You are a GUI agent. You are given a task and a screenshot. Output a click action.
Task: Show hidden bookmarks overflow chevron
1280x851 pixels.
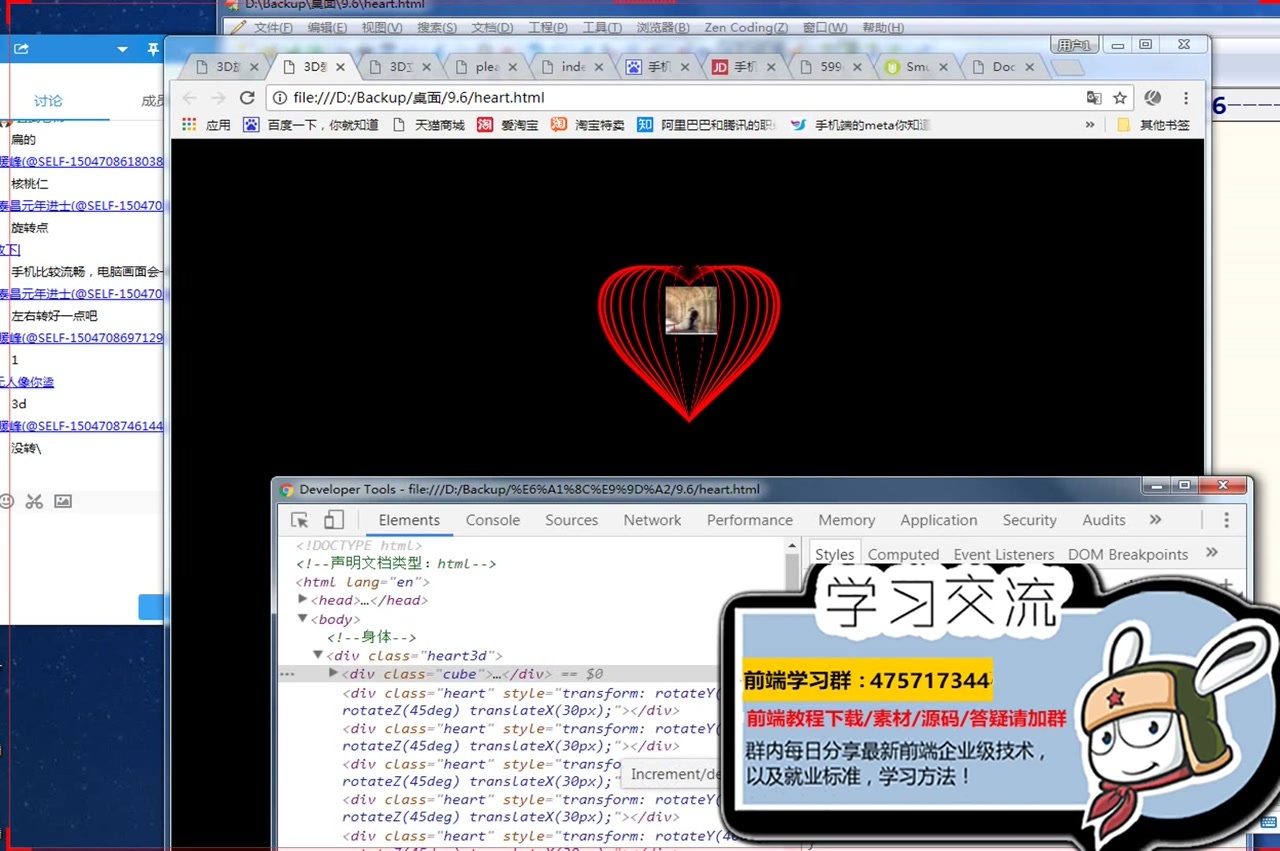click(1090, 125)
